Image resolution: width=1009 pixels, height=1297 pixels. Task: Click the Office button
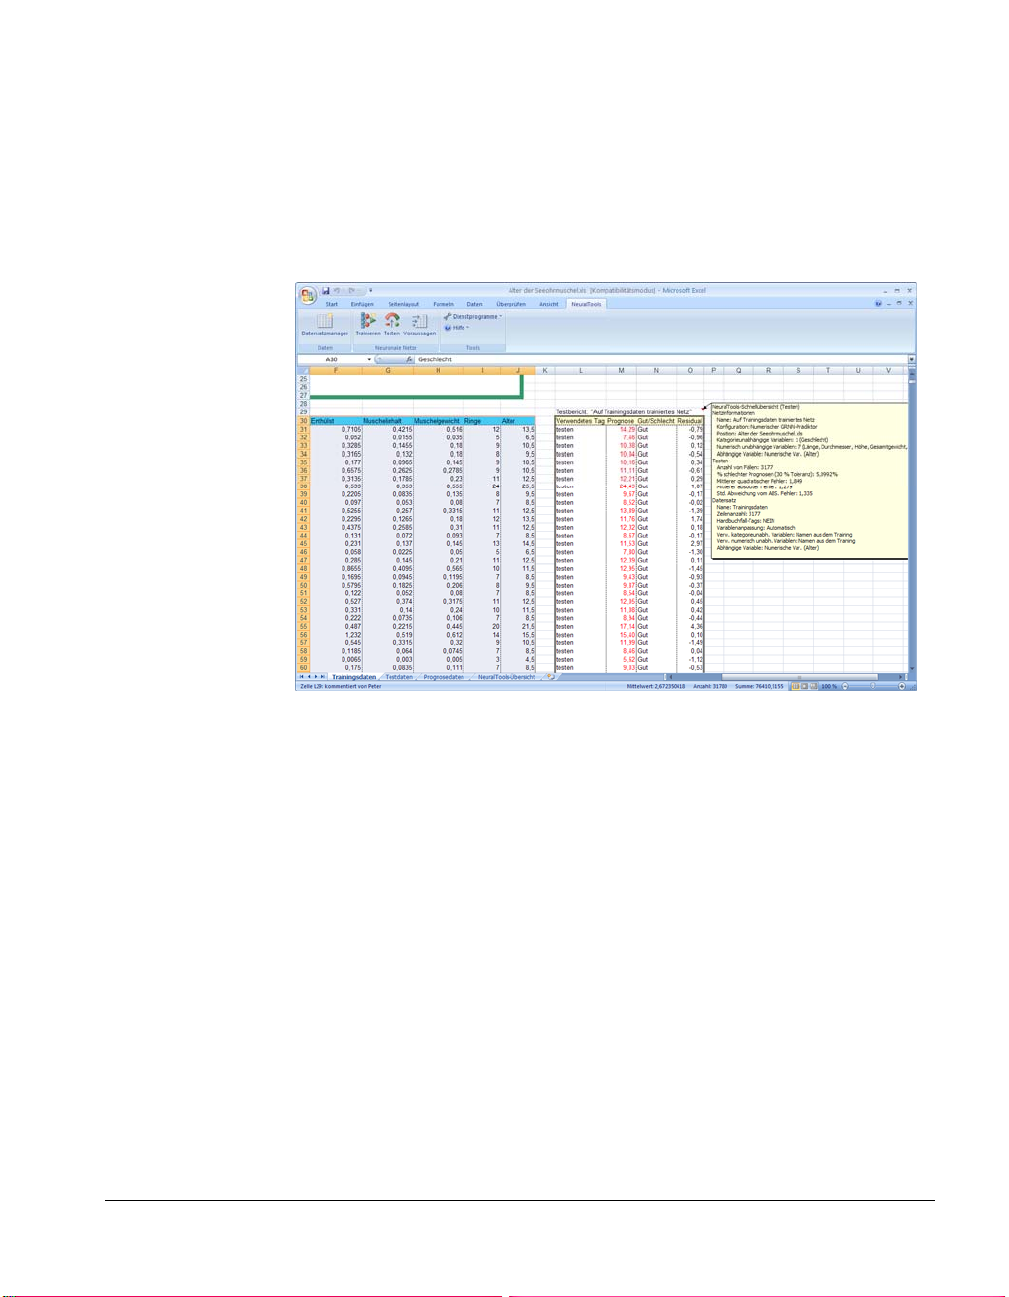tap(307, 294)
